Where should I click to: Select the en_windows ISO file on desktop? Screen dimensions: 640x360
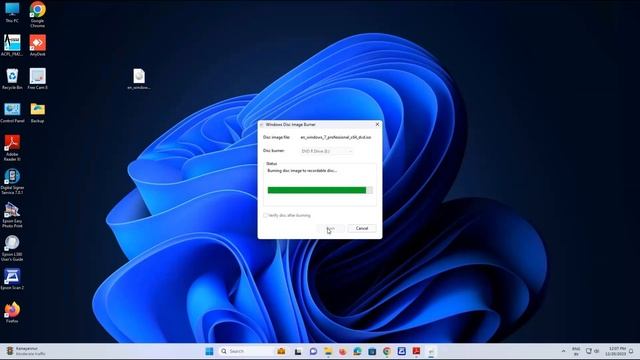pos(139,79)
